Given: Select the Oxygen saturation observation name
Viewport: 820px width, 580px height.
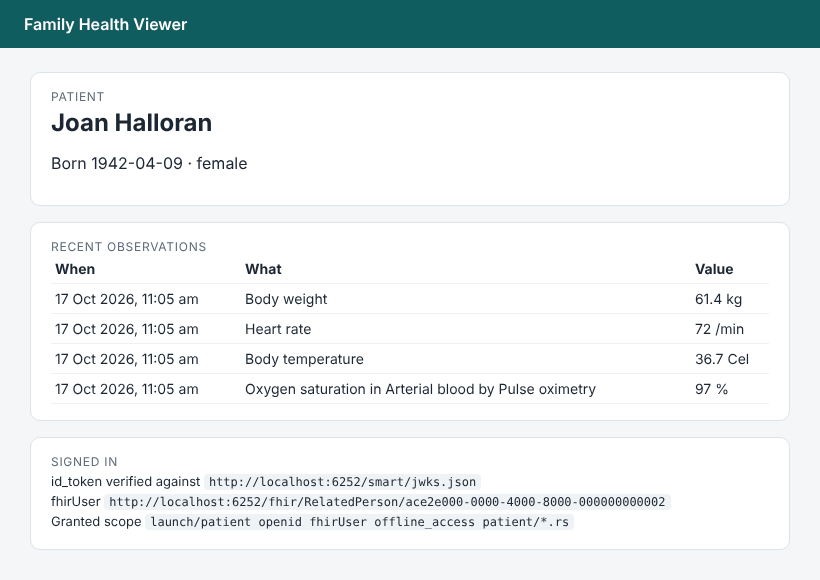Looking at the screenshot, I should (420, 389).
